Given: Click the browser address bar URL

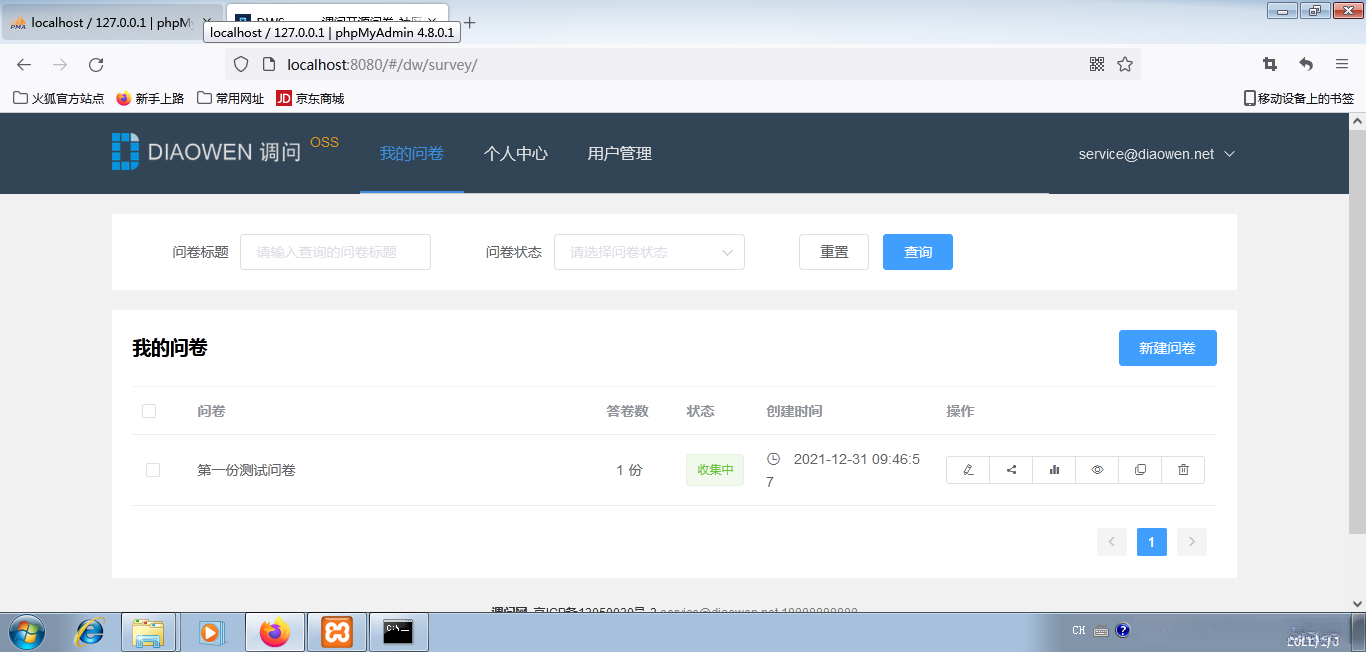Looking at the screenshot, I should pyautogui.click(x=382, y=64).
